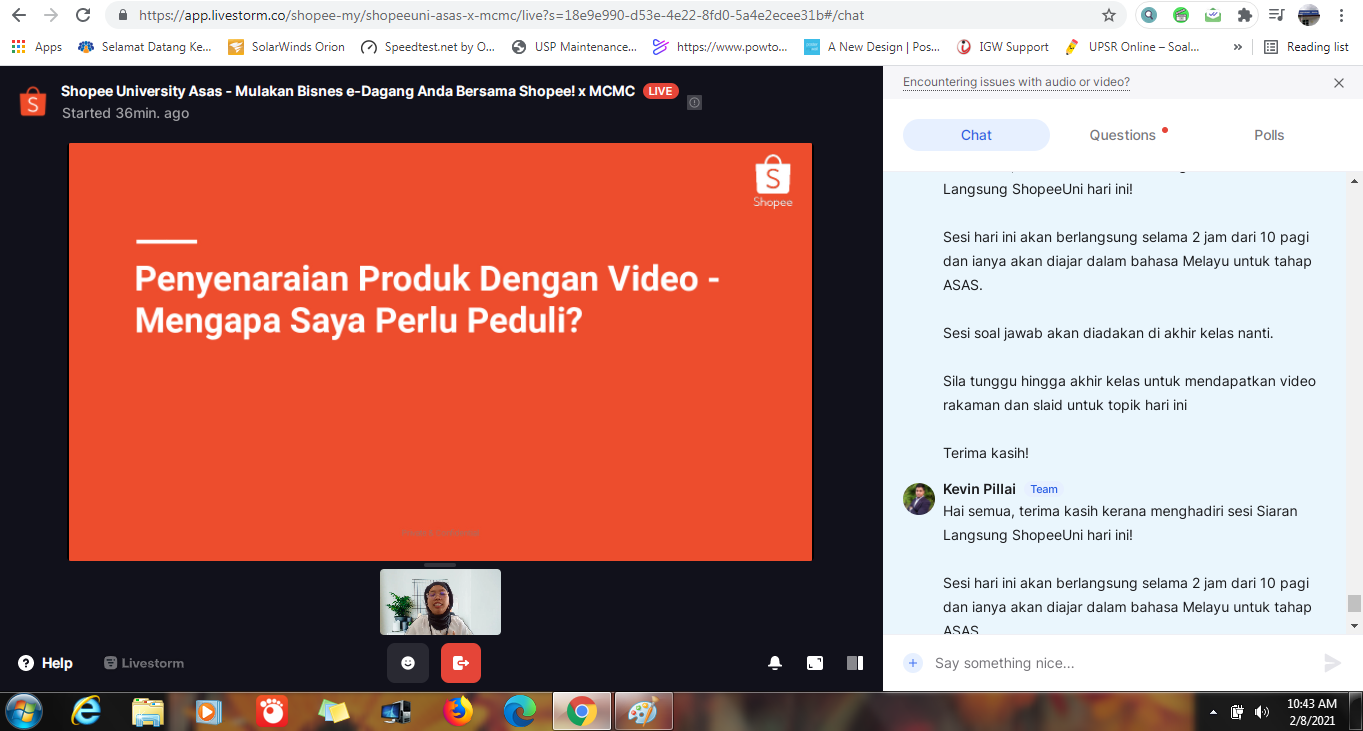Open the Help button at bottom left
The image size is (1363, 731).
(x=46, y=663)
